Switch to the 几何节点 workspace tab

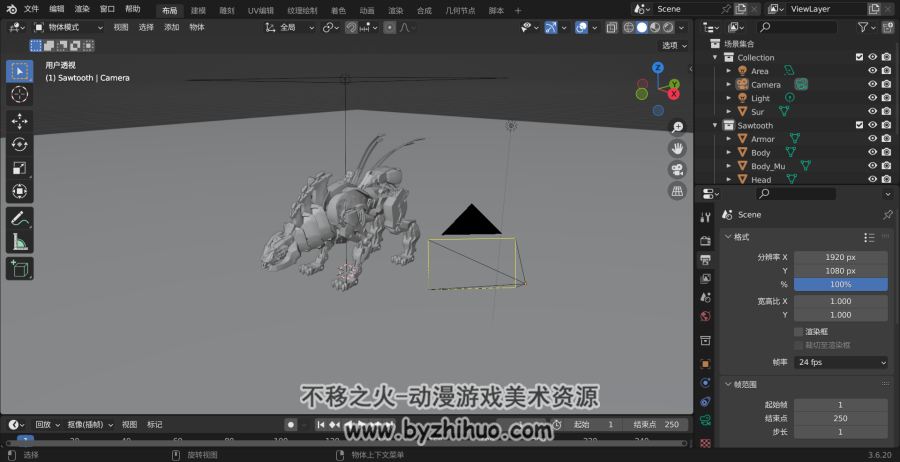[x=460, y=10]
